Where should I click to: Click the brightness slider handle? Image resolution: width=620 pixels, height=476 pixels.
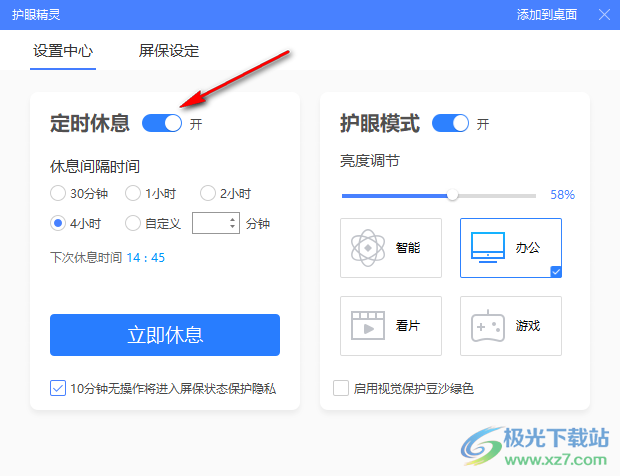453,195
